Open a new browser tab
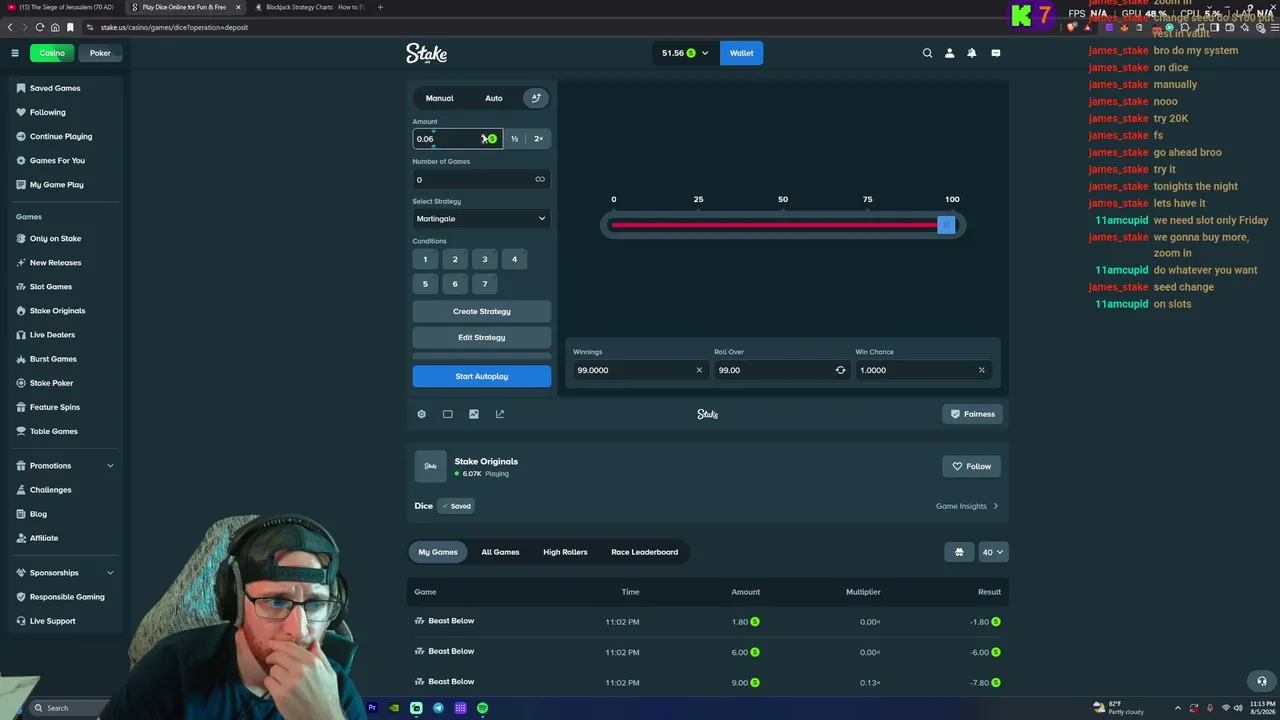1280x720 pixels. [x=380, y=7]
